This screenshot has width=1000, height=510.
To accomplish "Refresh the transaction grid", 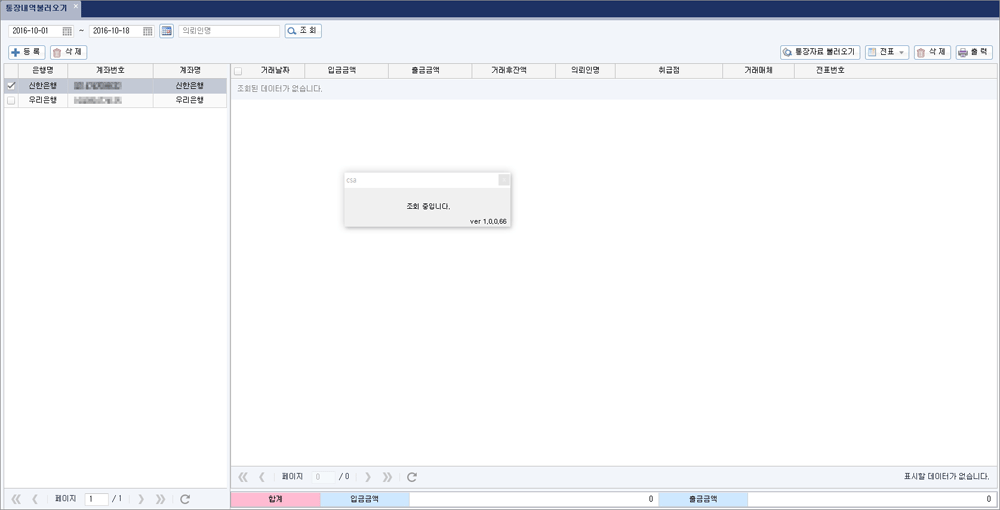I will click(x=412, y=477).
